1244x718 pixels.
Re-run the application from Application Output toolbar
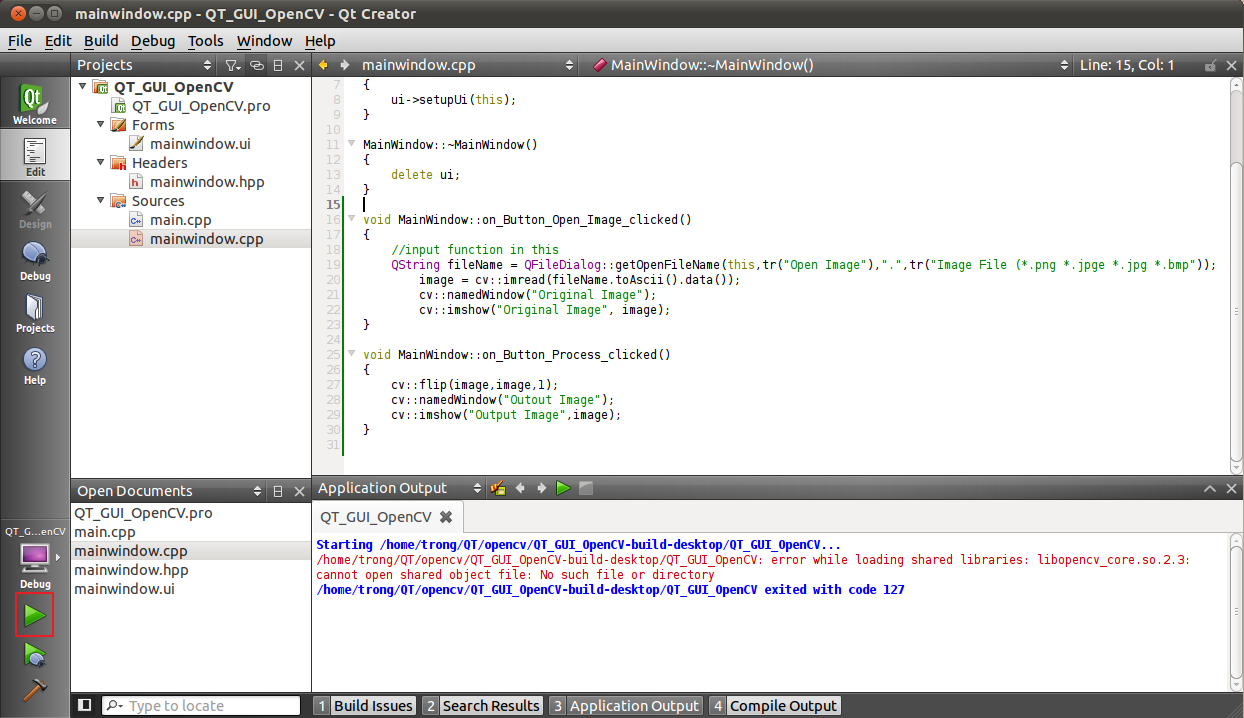(x=564, y=488)
